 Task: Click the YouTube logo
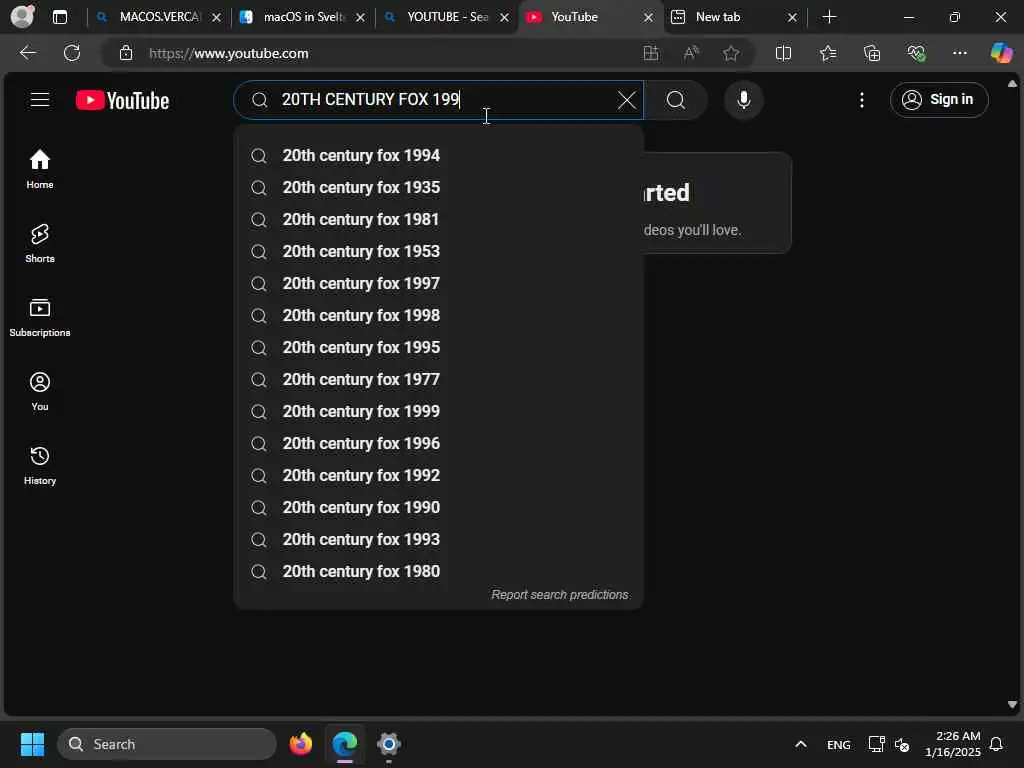click(x=122, y=100)
